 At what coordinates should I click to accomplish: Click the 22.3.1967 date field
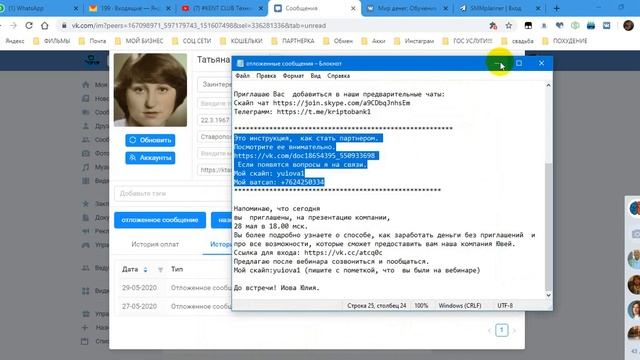point(215,120)
